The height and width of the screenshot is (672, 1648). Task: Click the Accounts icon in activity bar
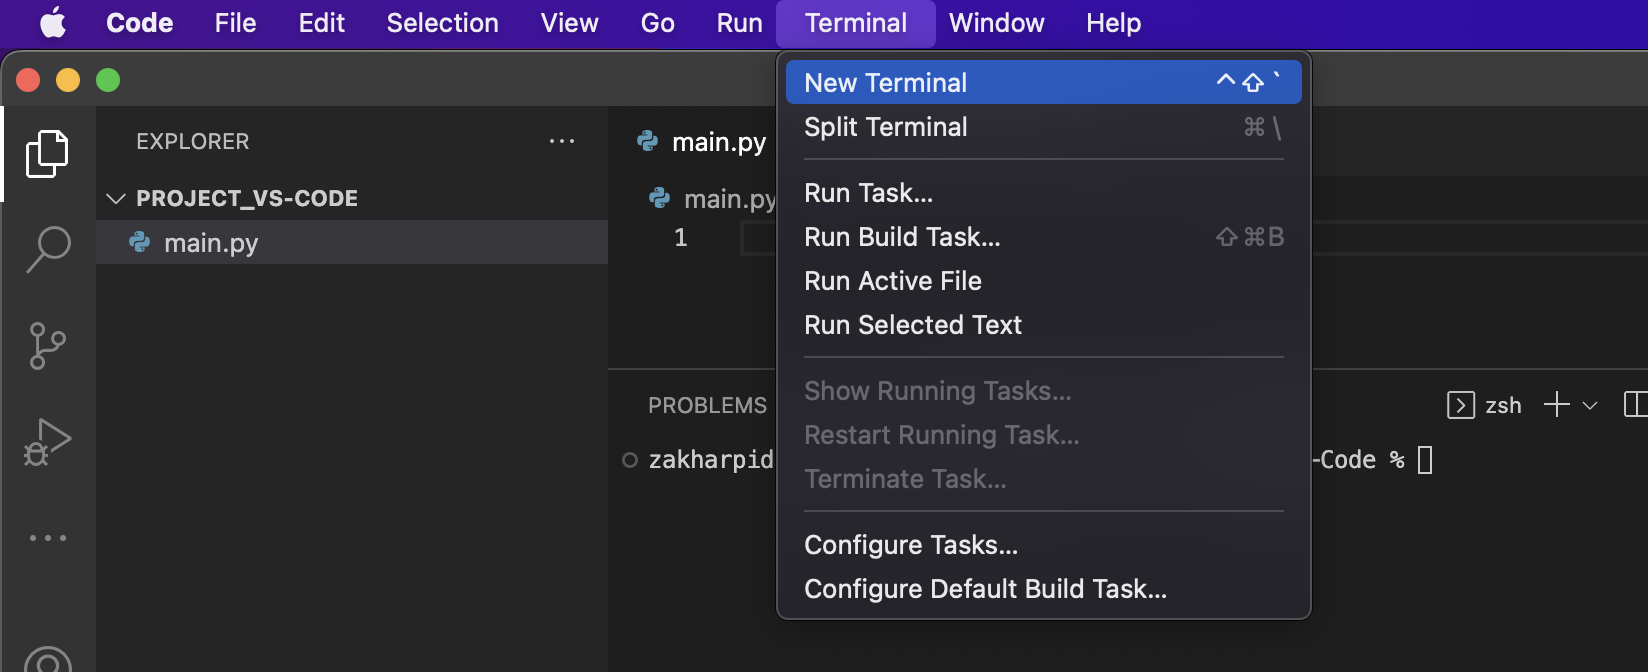point(47,660)
